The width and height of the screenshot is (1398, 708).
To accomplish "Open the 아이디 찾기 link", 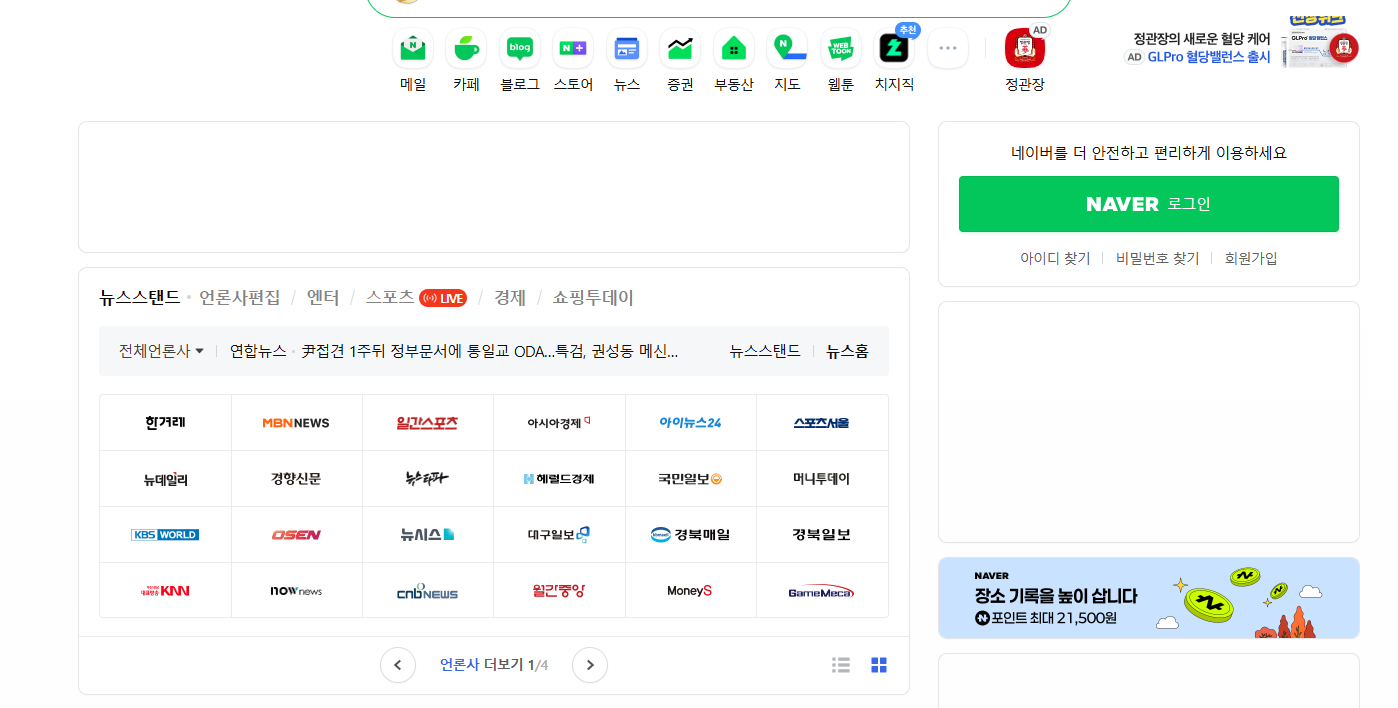I will (1055, 258).
